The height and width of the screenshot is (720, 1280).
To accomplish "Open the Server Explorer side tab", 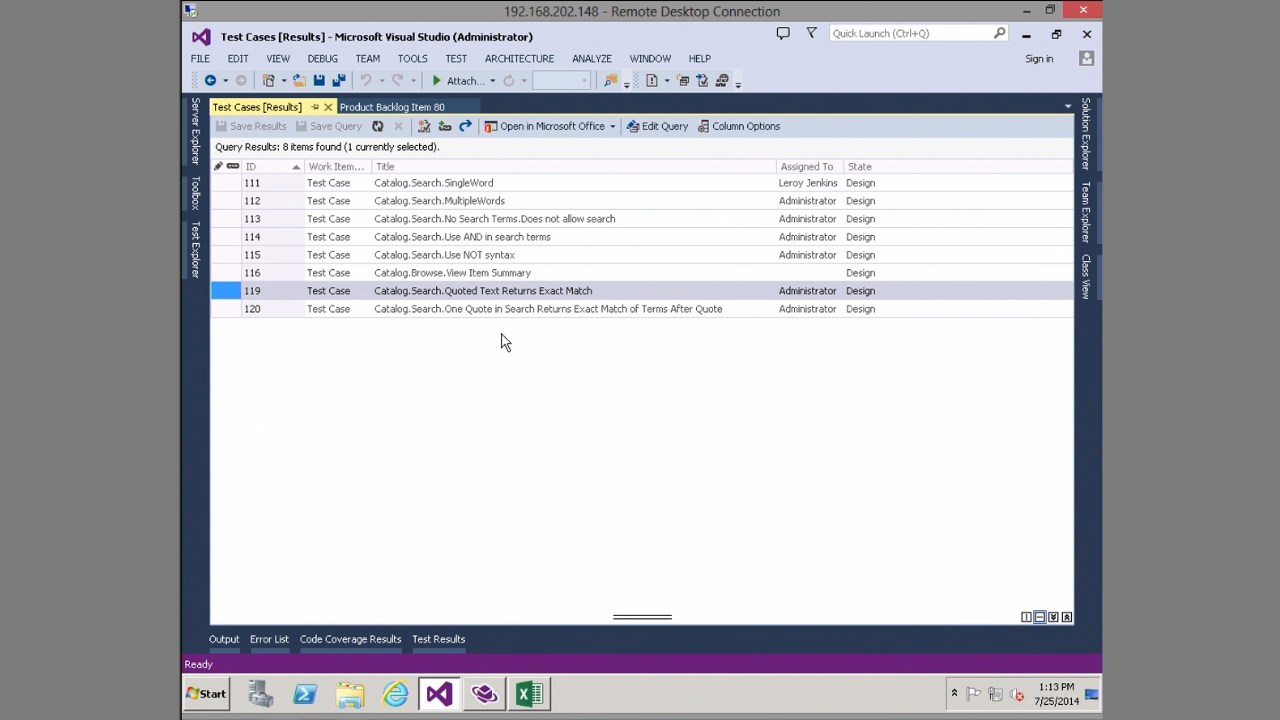I will 195,131.
